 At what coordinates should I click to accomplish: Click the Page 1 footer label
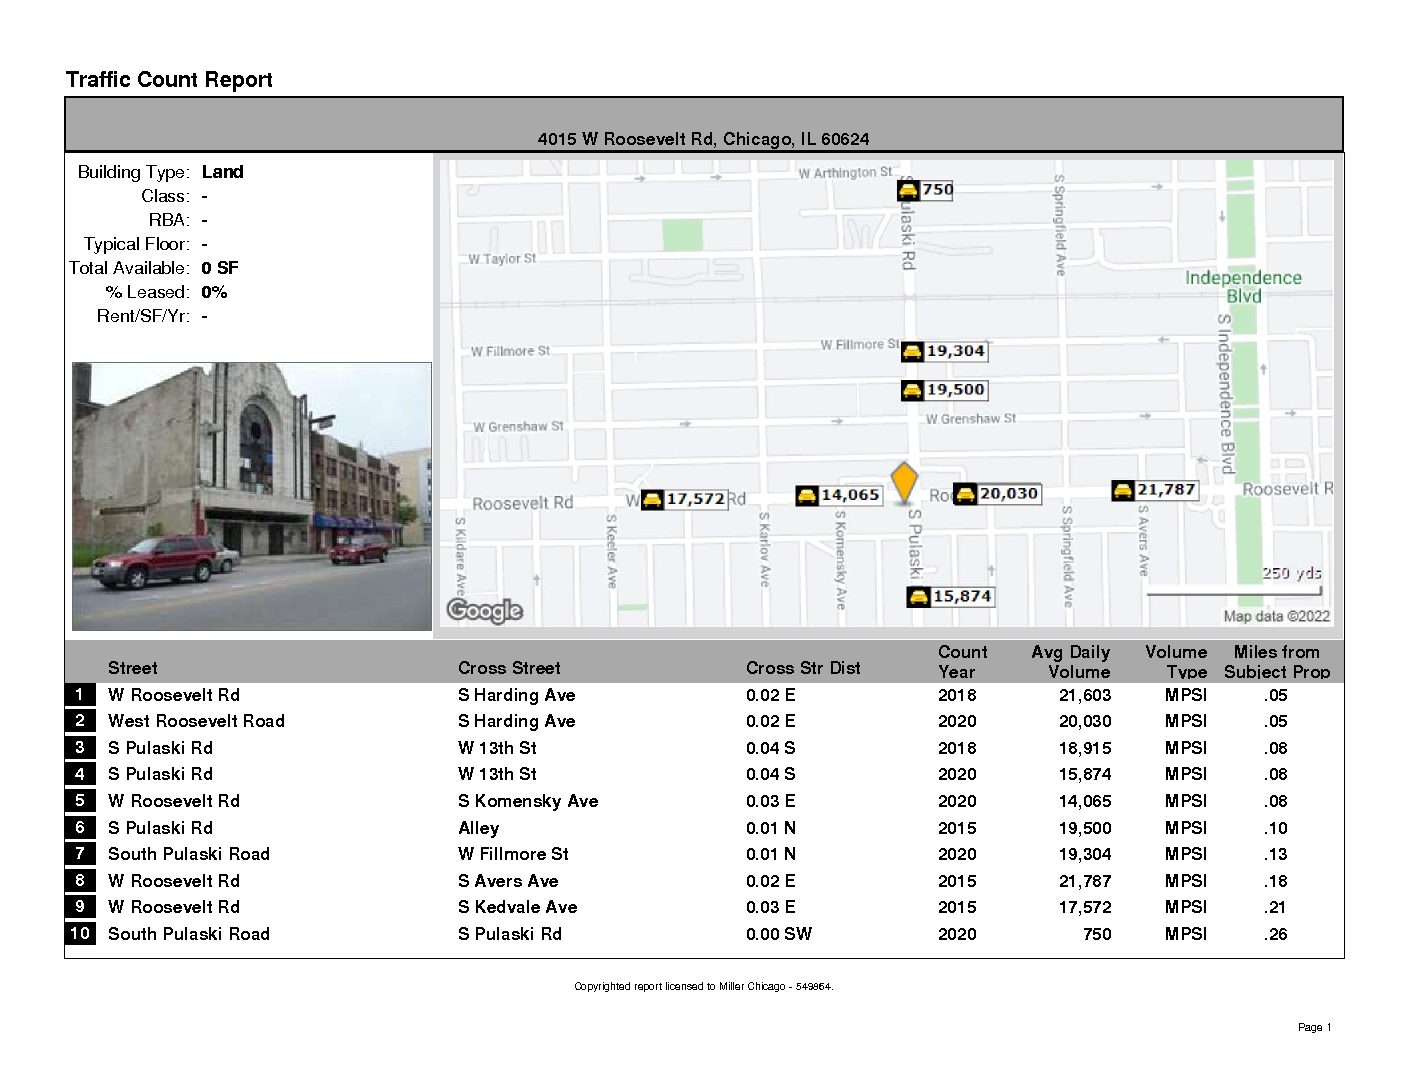(1314, 1027)
